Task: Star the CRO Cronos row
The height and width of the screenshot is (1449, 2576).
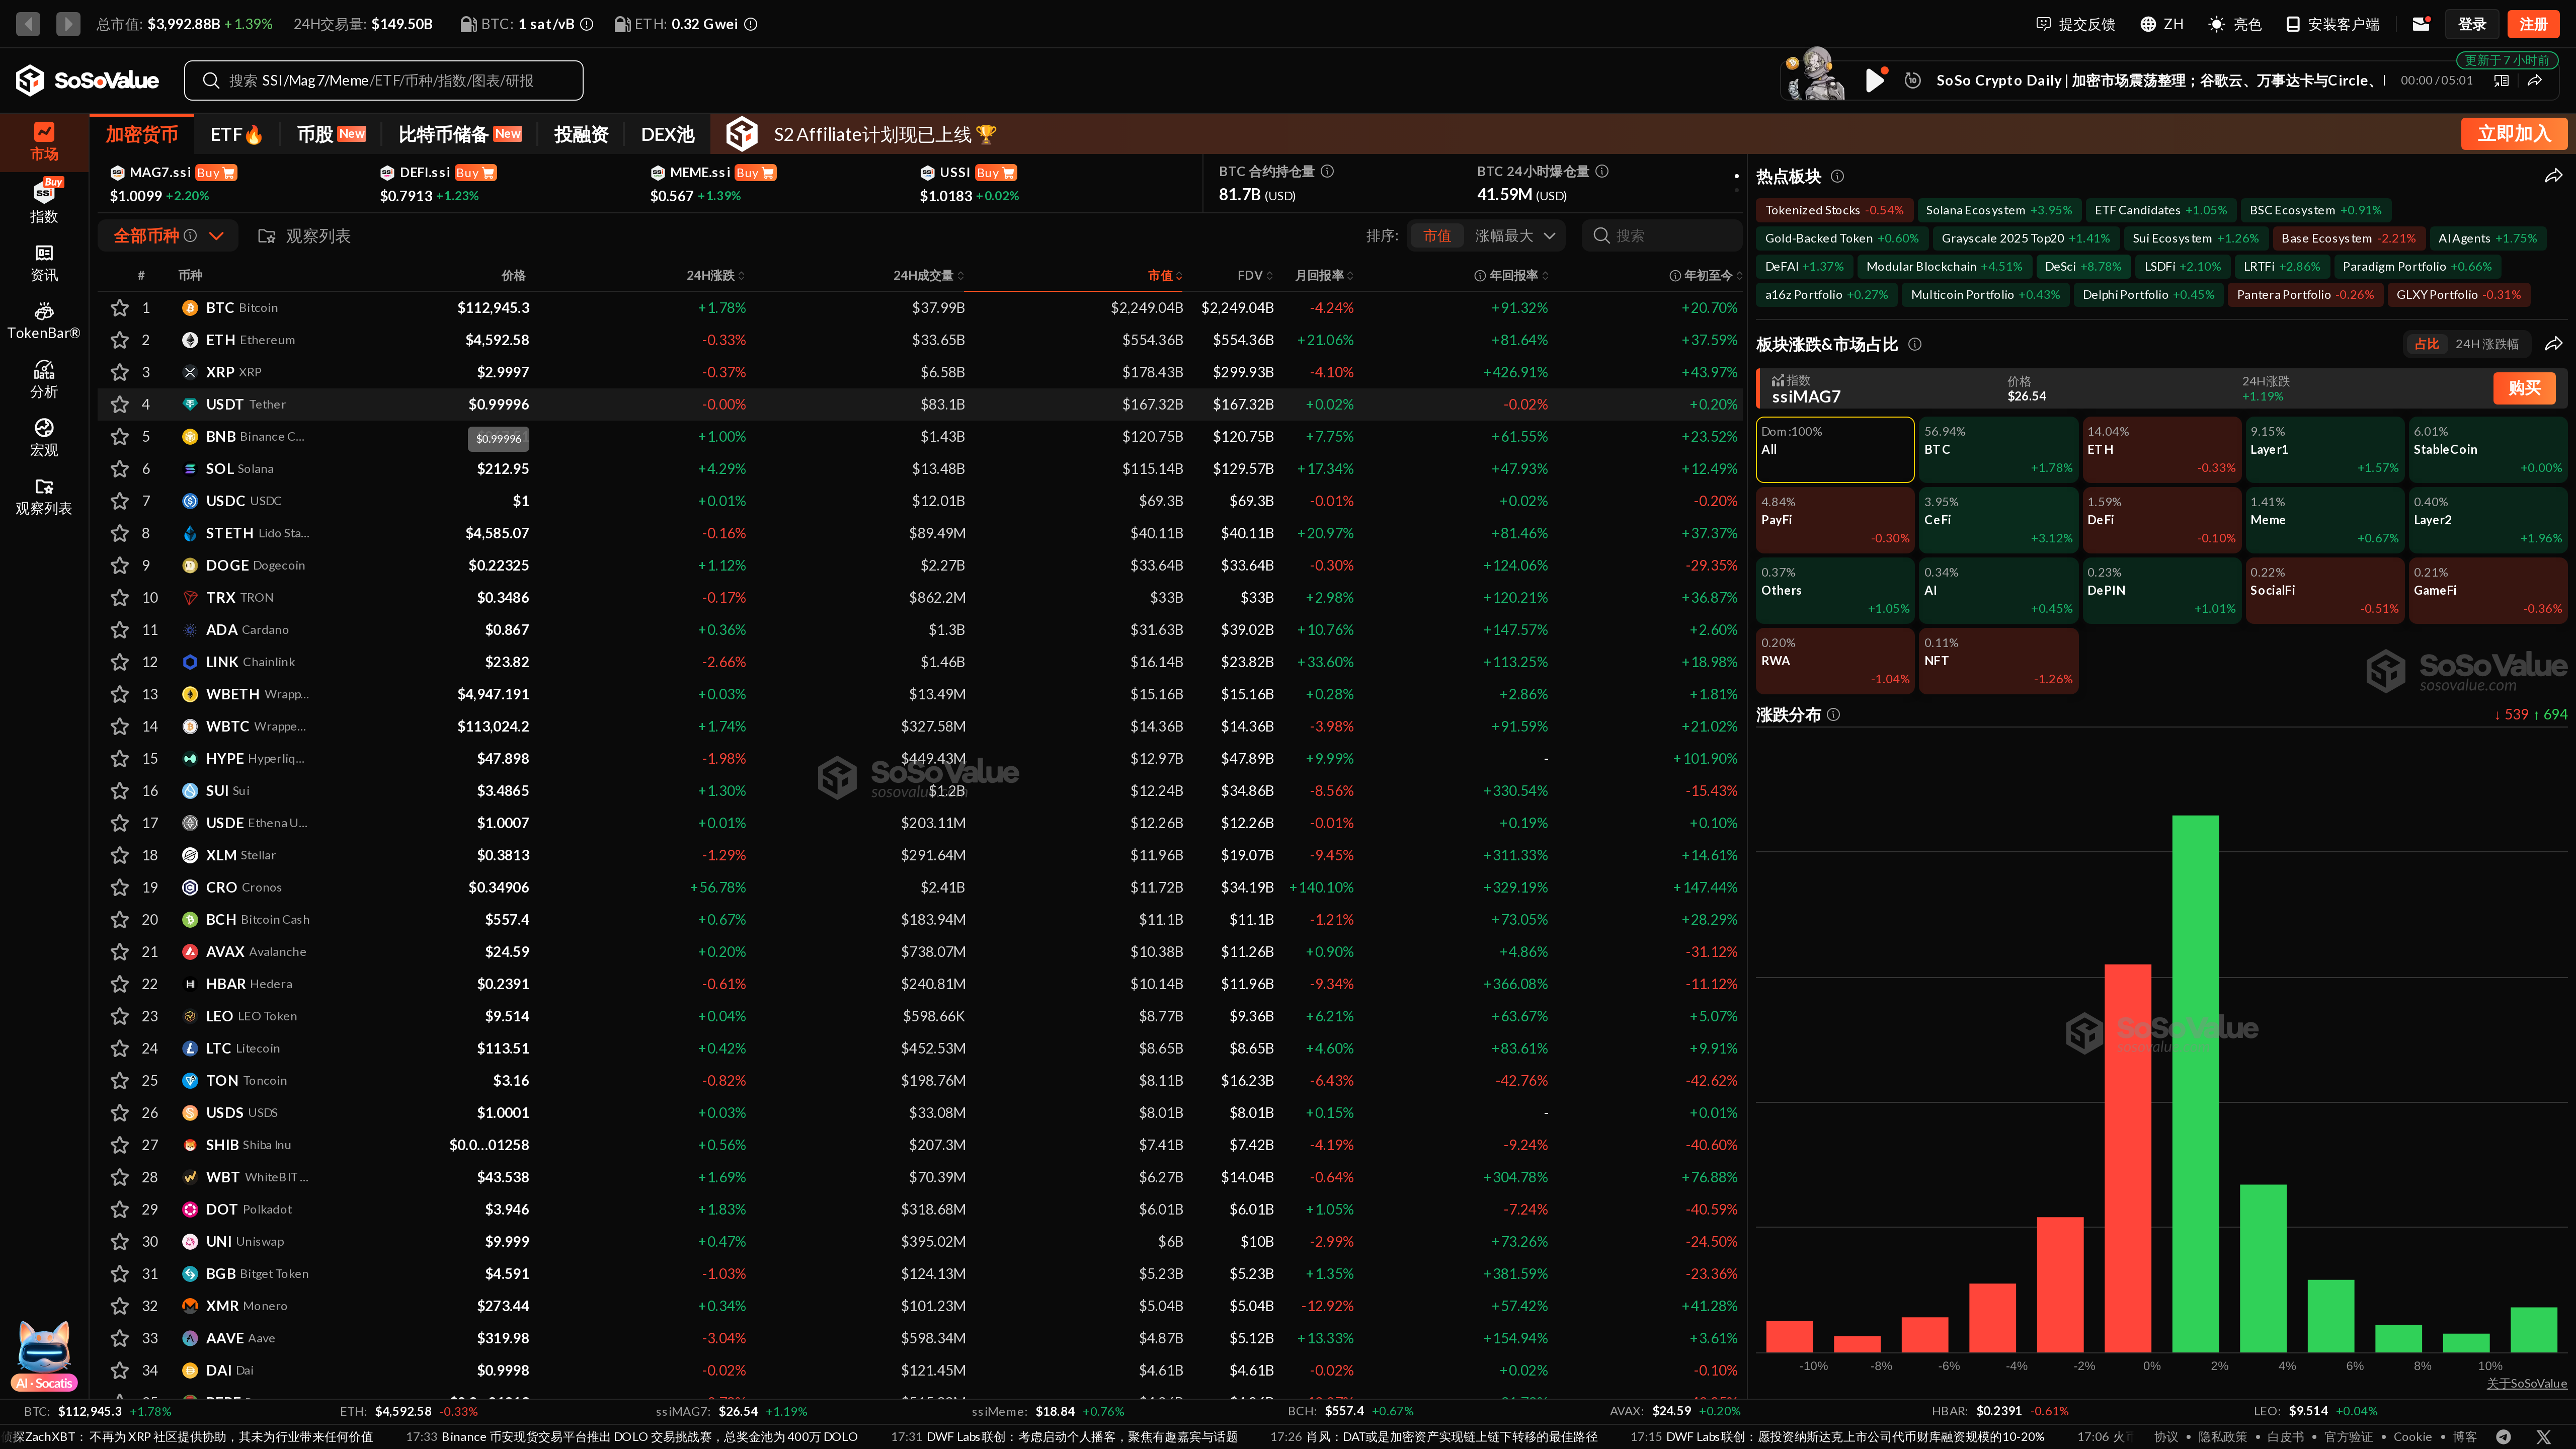Action: pos(120,887)
